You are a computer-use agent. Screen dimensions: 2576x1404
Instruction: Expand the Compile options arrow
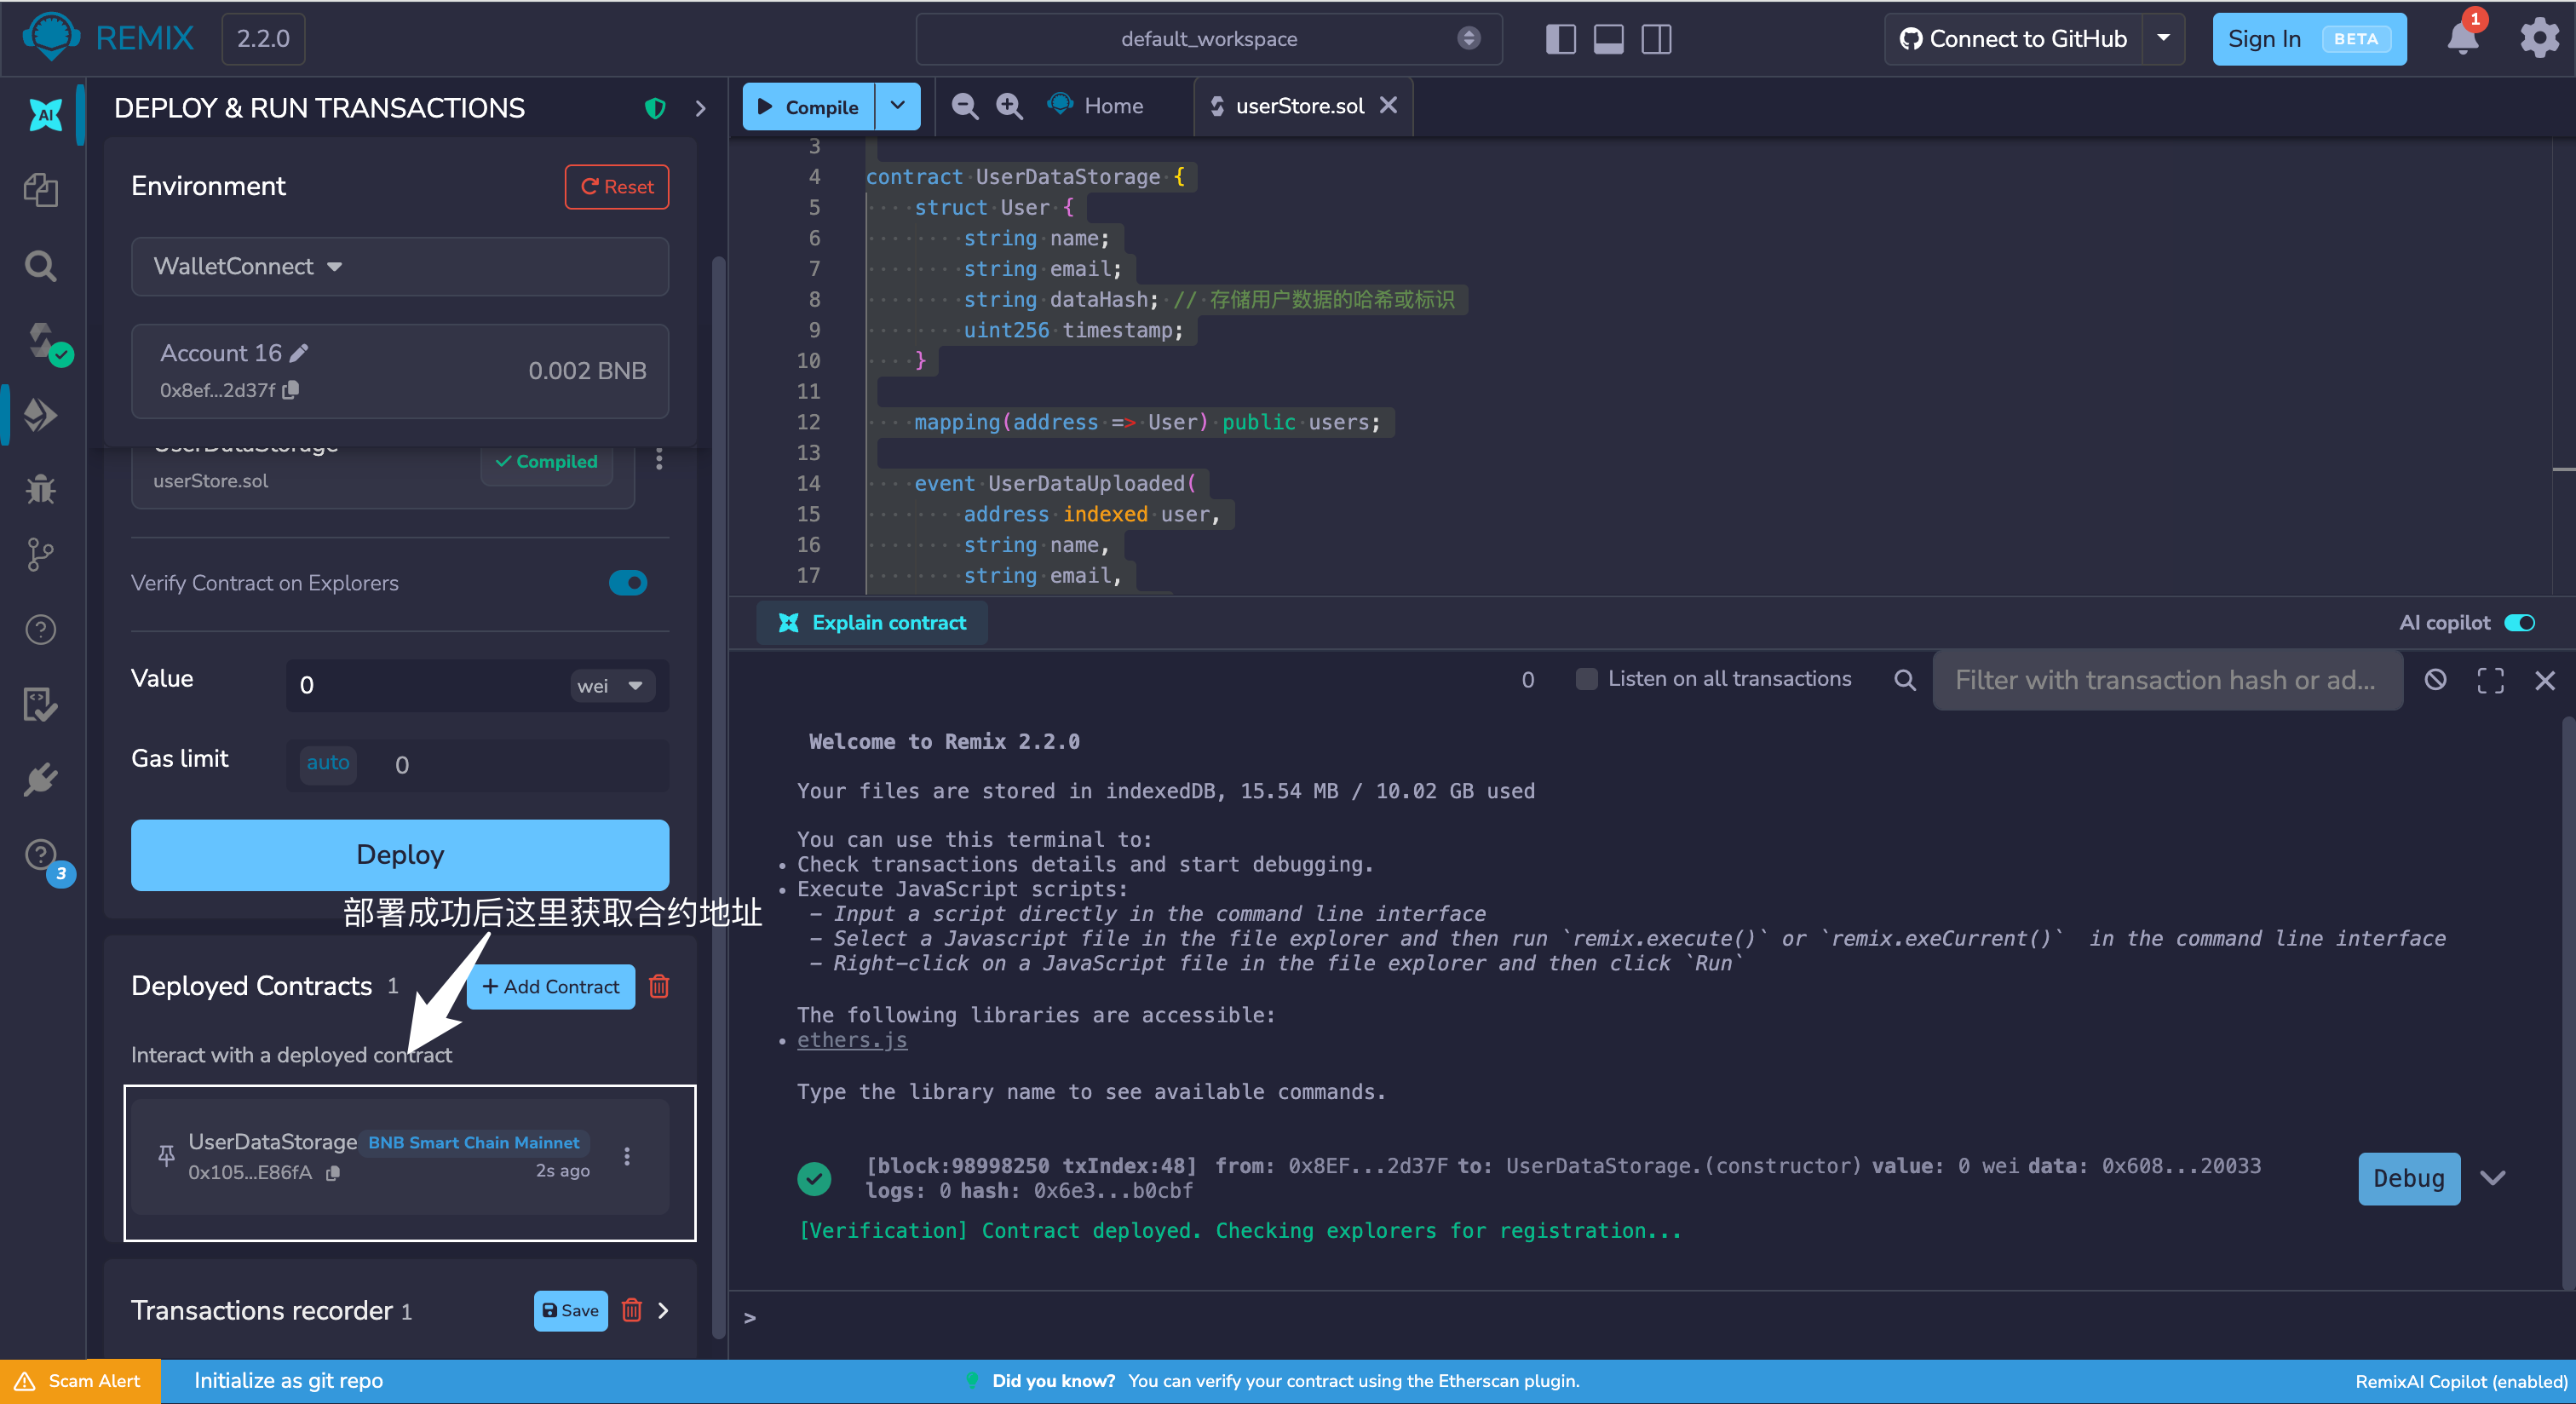[898, 106]
